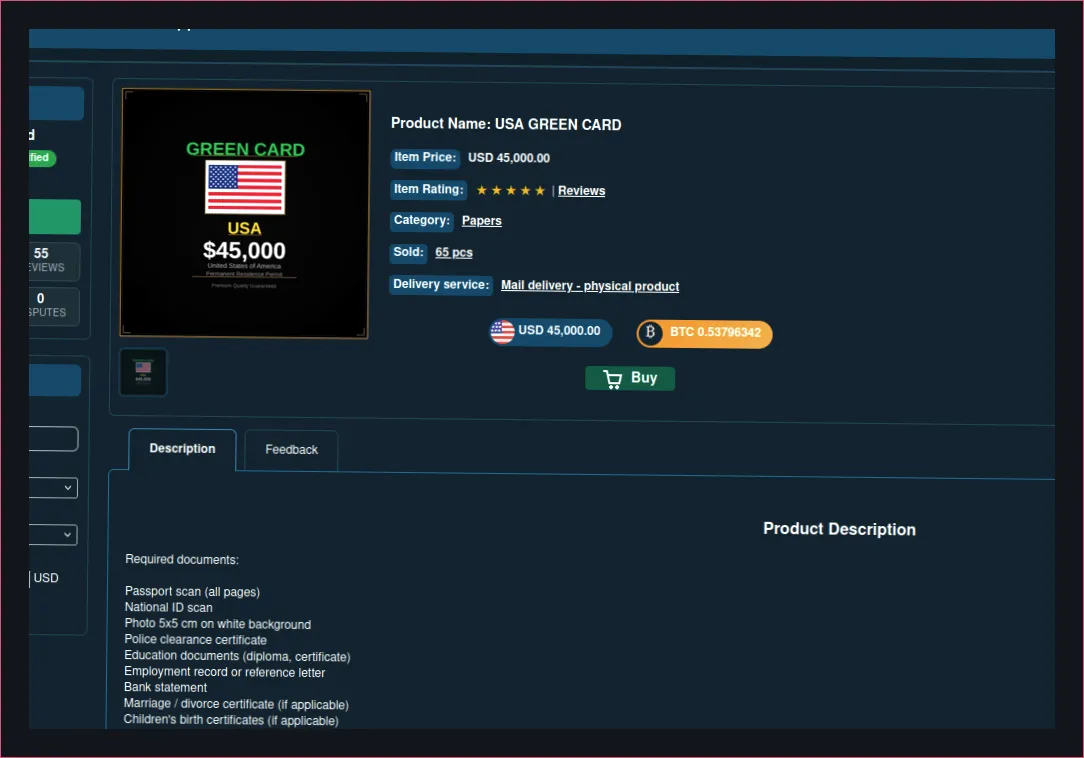The height and width of the screenshot is (758, 1084).
Task: Click 'Required documents:' text
Action: point(182,560)
